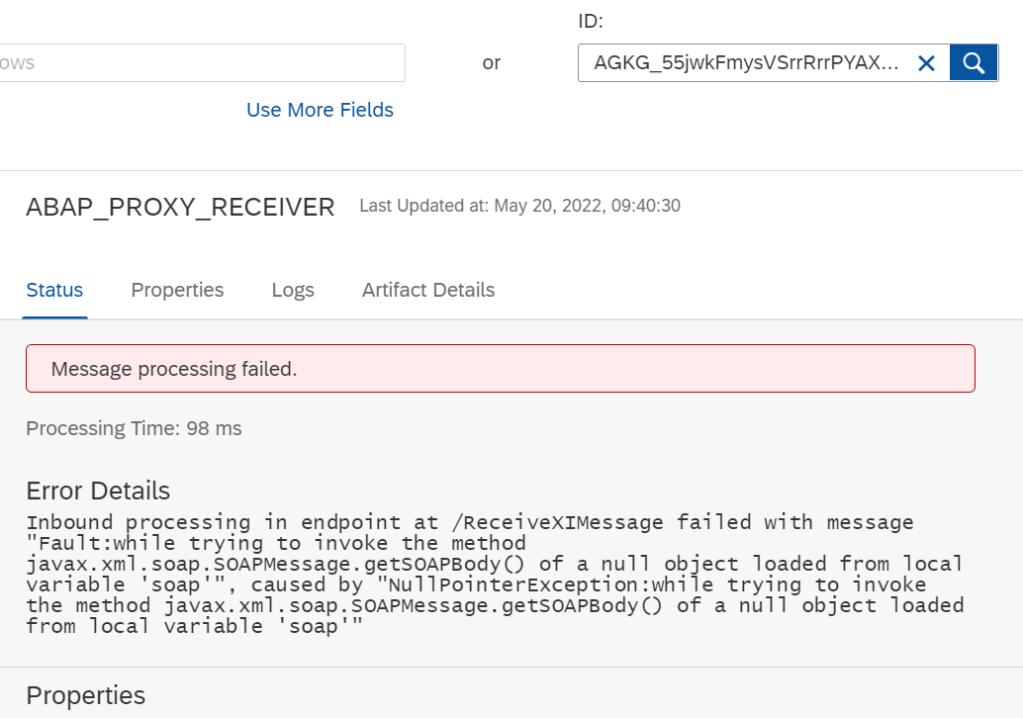Switch to the Properties tab
The width and height of the screenshot is (1023, 718).
coord(177,290)
